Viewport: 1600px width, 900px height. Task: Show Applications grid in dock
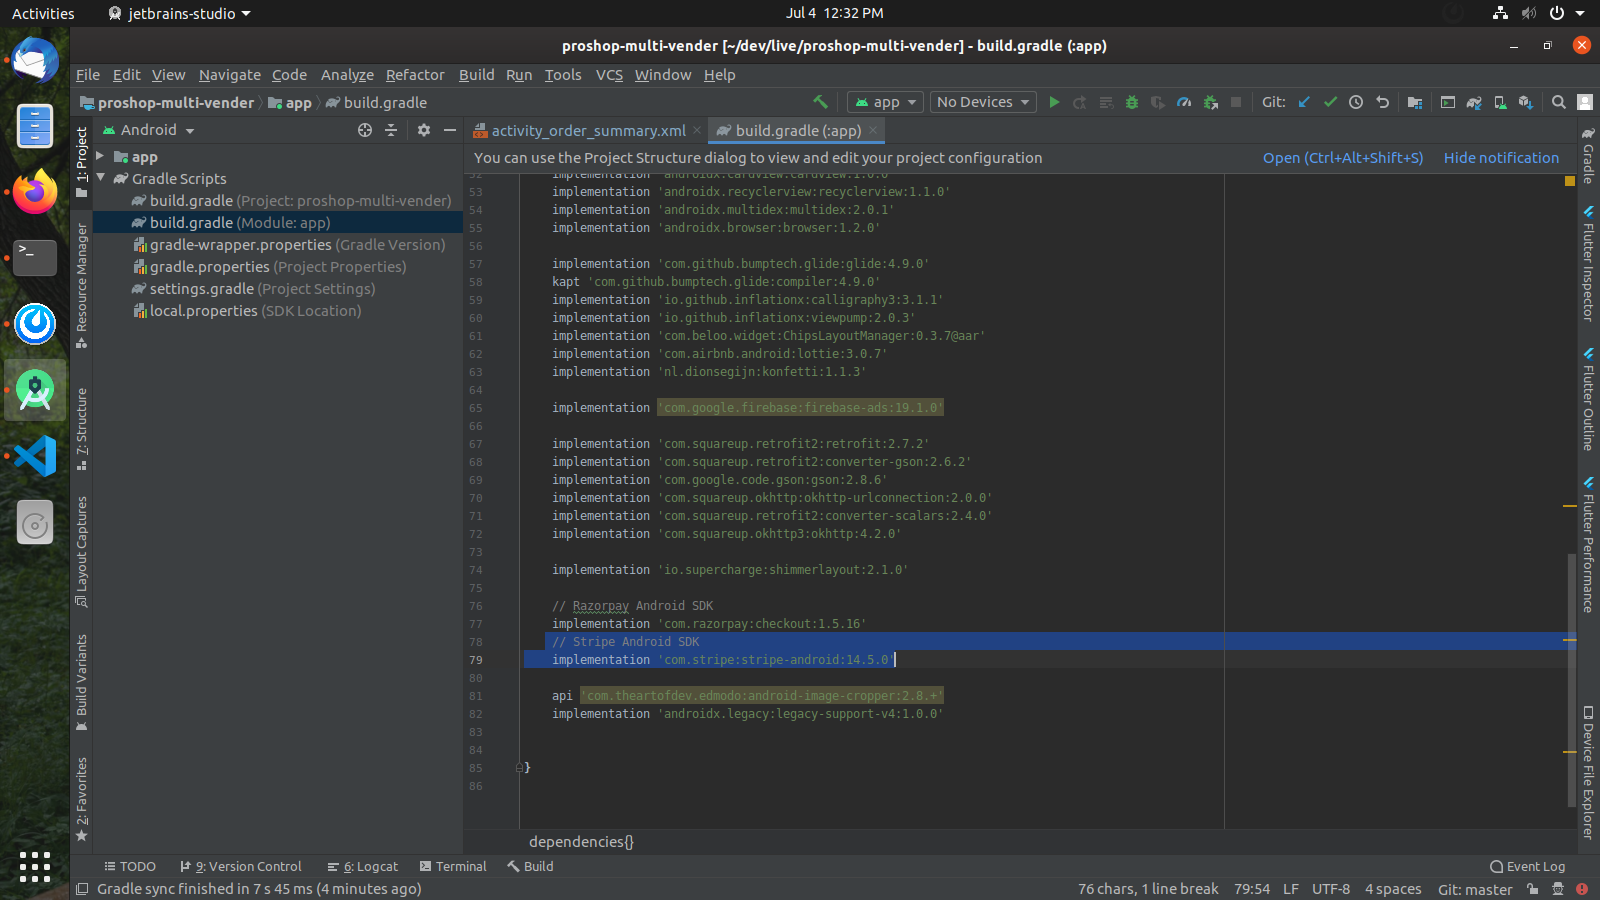tap(35, 866)
